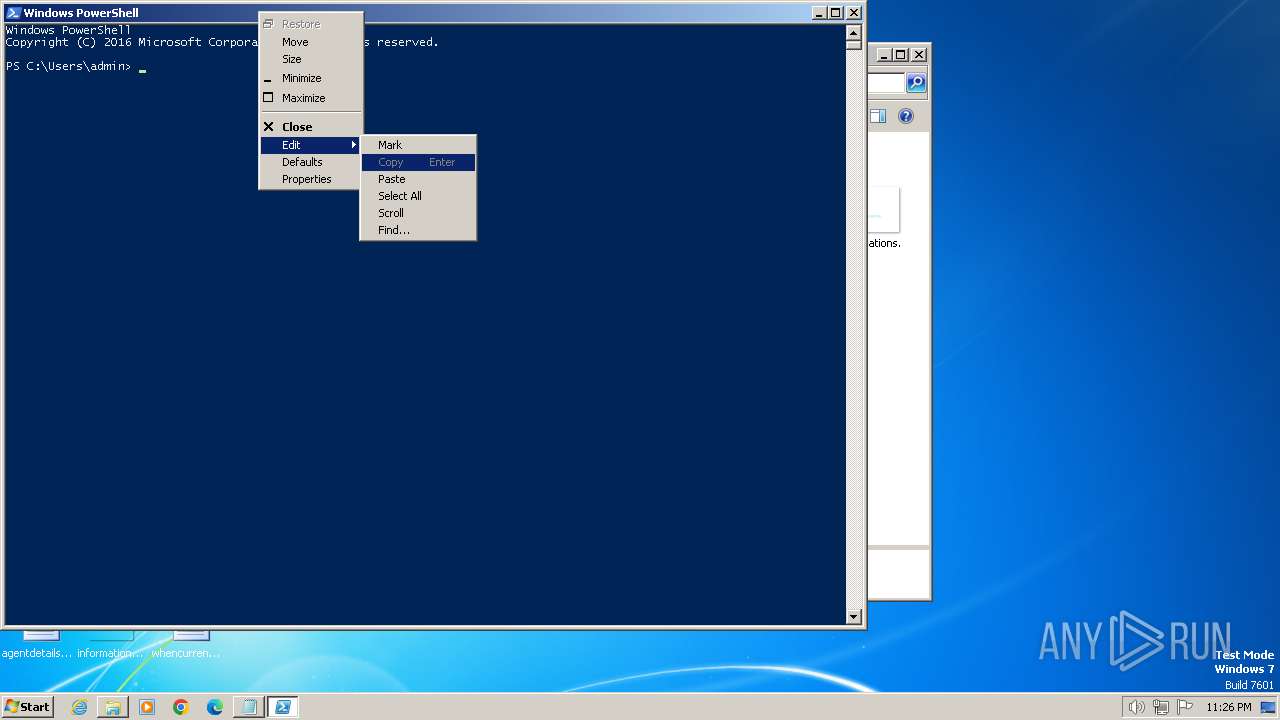
Task: Expand the Edit submenu entry
Action: pyautogui.click(x=310, y=145)
